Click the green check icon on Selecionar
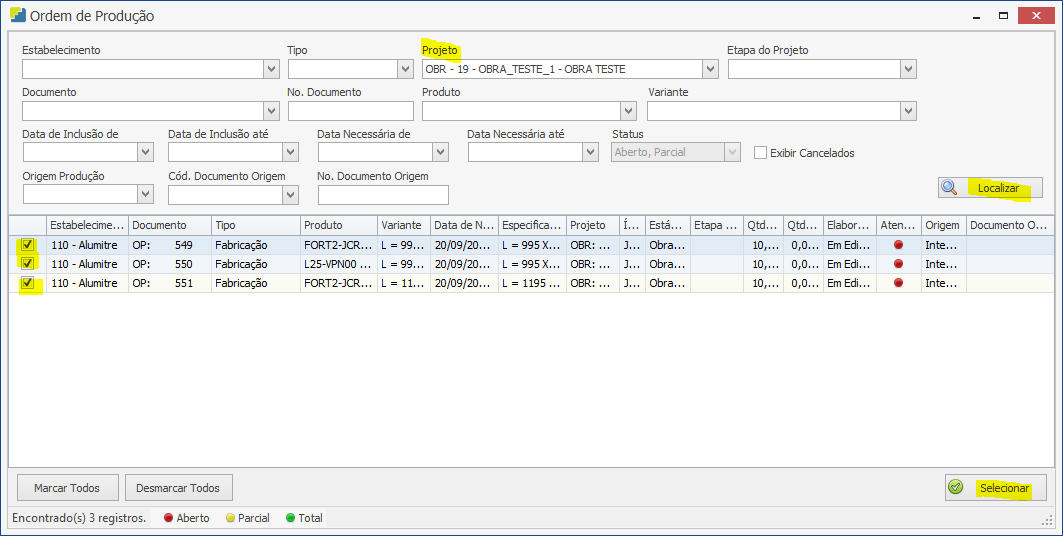Image resolution: width=1063 pixels, height=538 pixels. tap(956, 487)
